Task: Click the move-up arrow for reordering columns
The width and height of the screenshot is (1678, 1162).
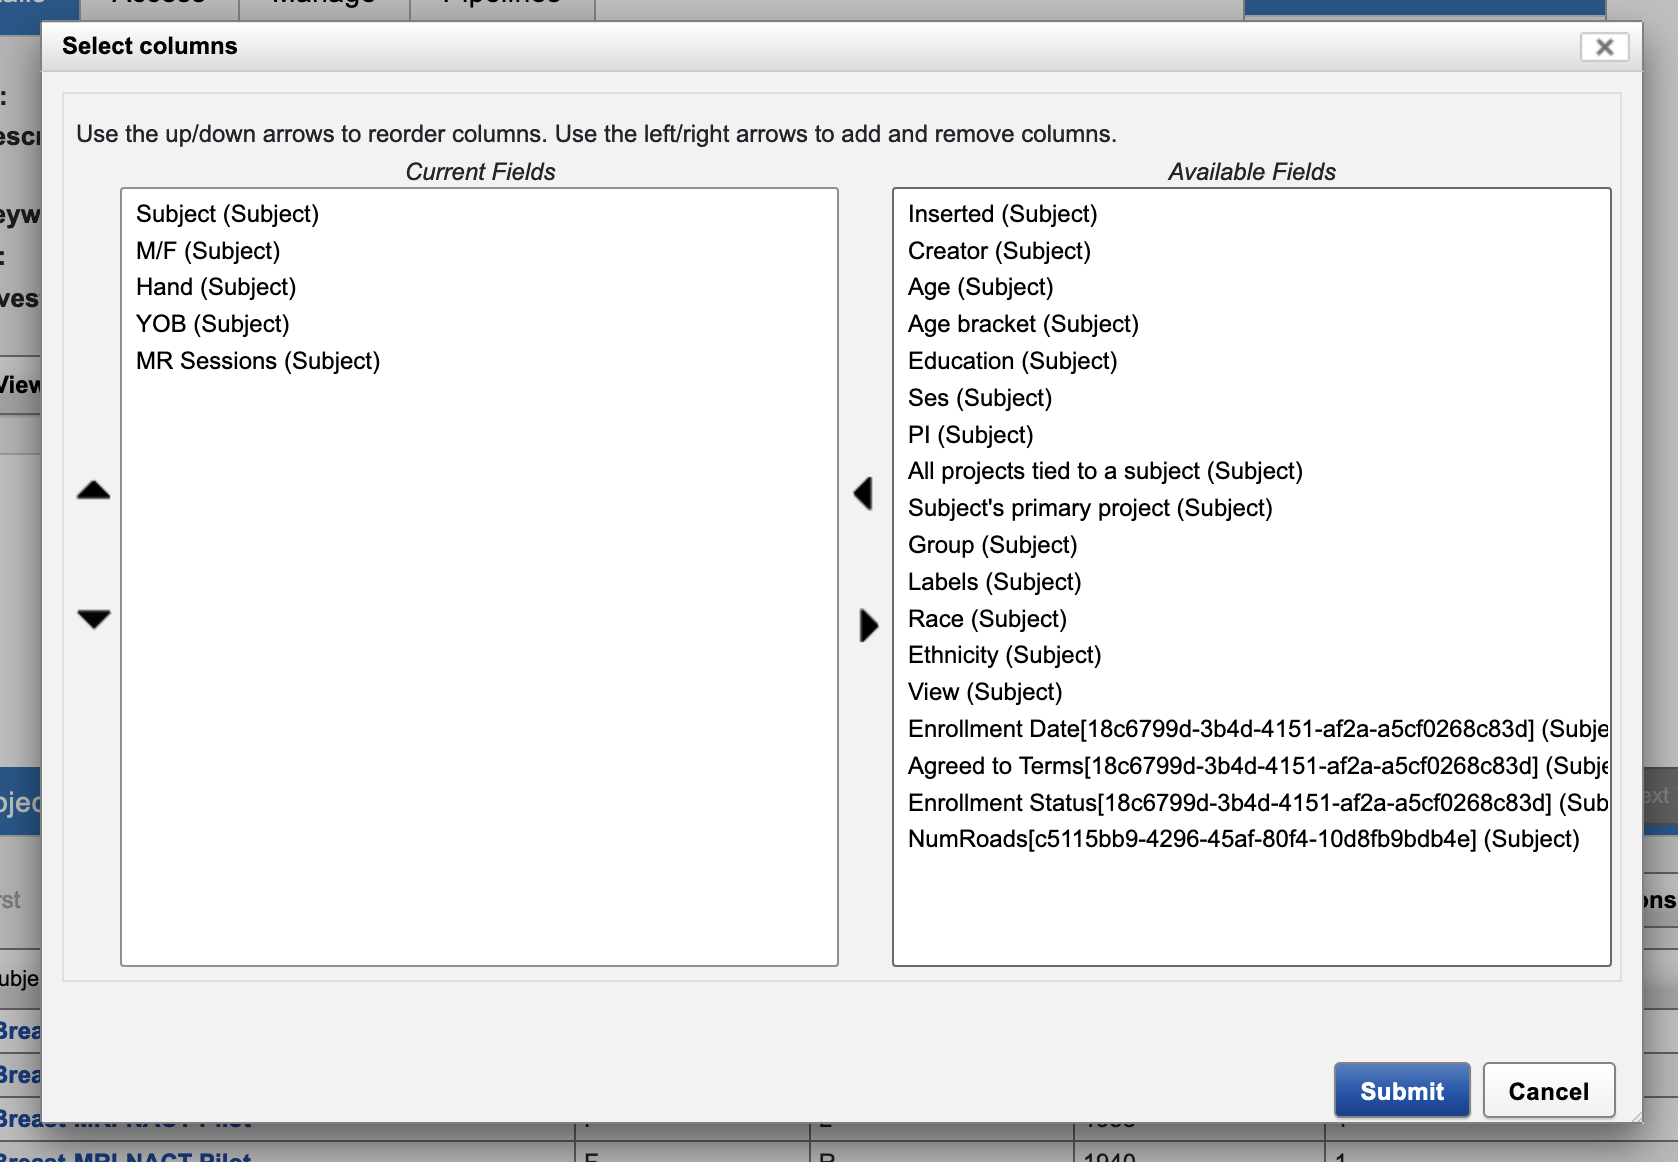Action: (x=94, y=490)
